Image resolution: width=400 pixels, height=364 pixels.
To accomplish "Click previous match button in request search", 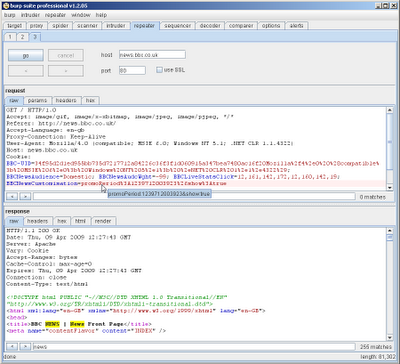I will click(12, 196).
